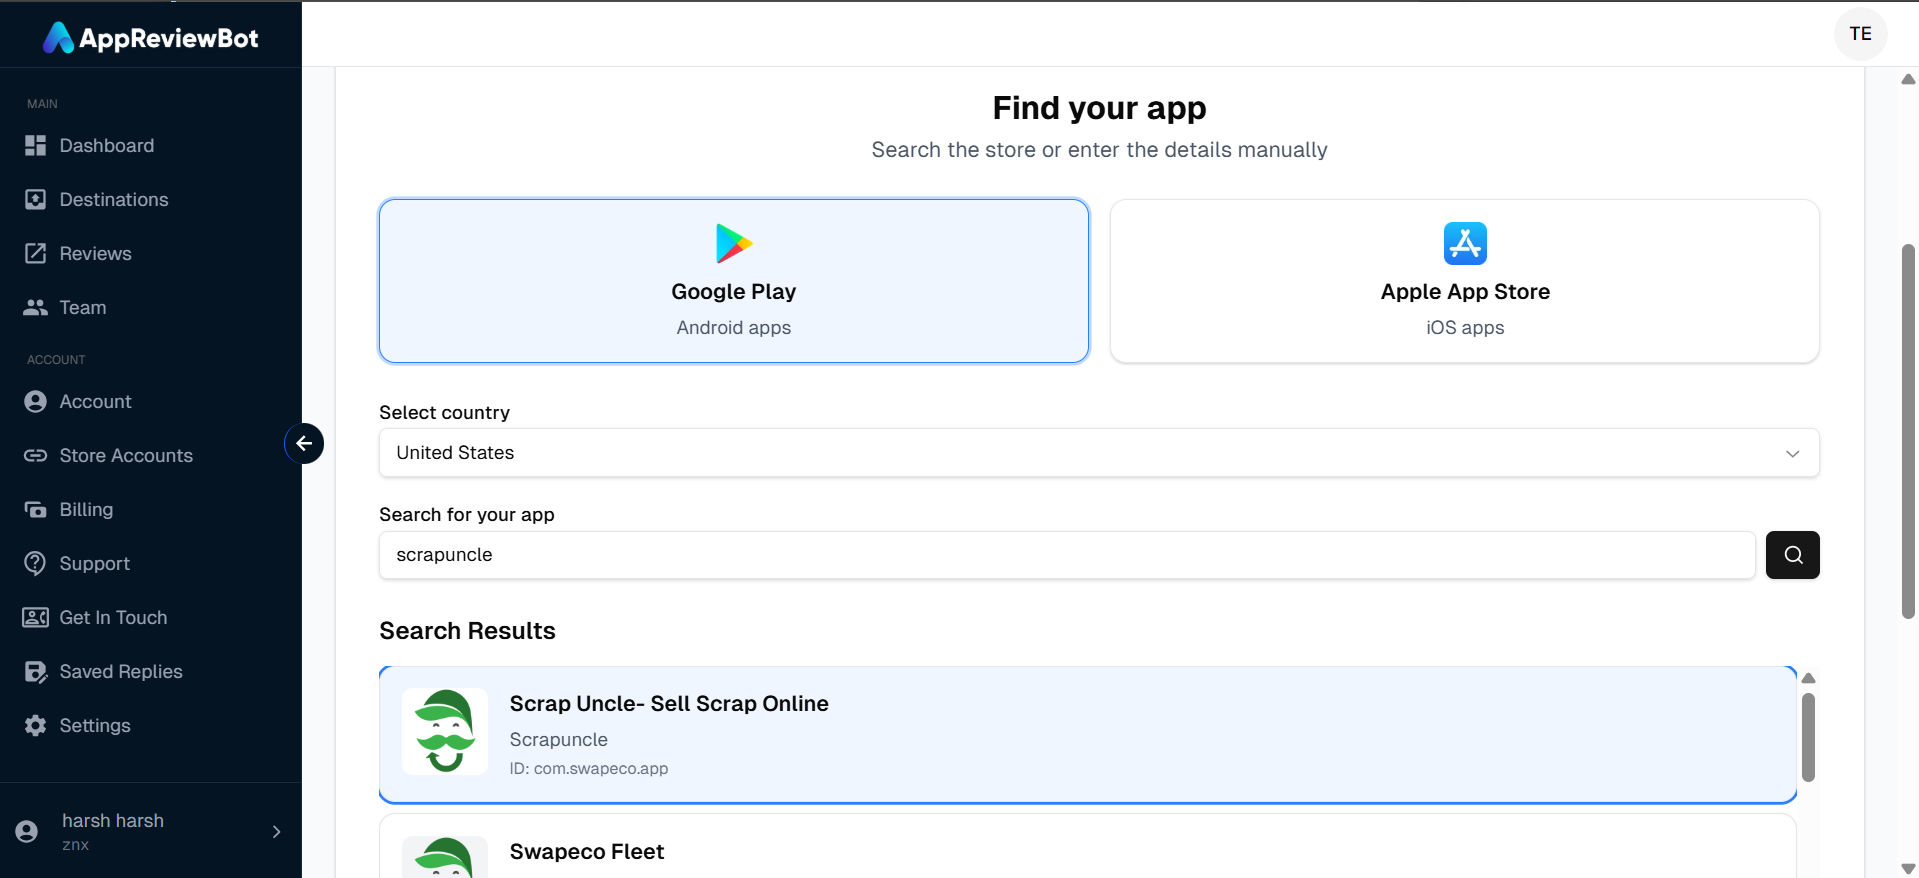This screenshot has width=1919, height=878.
Task: Select the Google Play store card
Action: (x=734, y=281)
